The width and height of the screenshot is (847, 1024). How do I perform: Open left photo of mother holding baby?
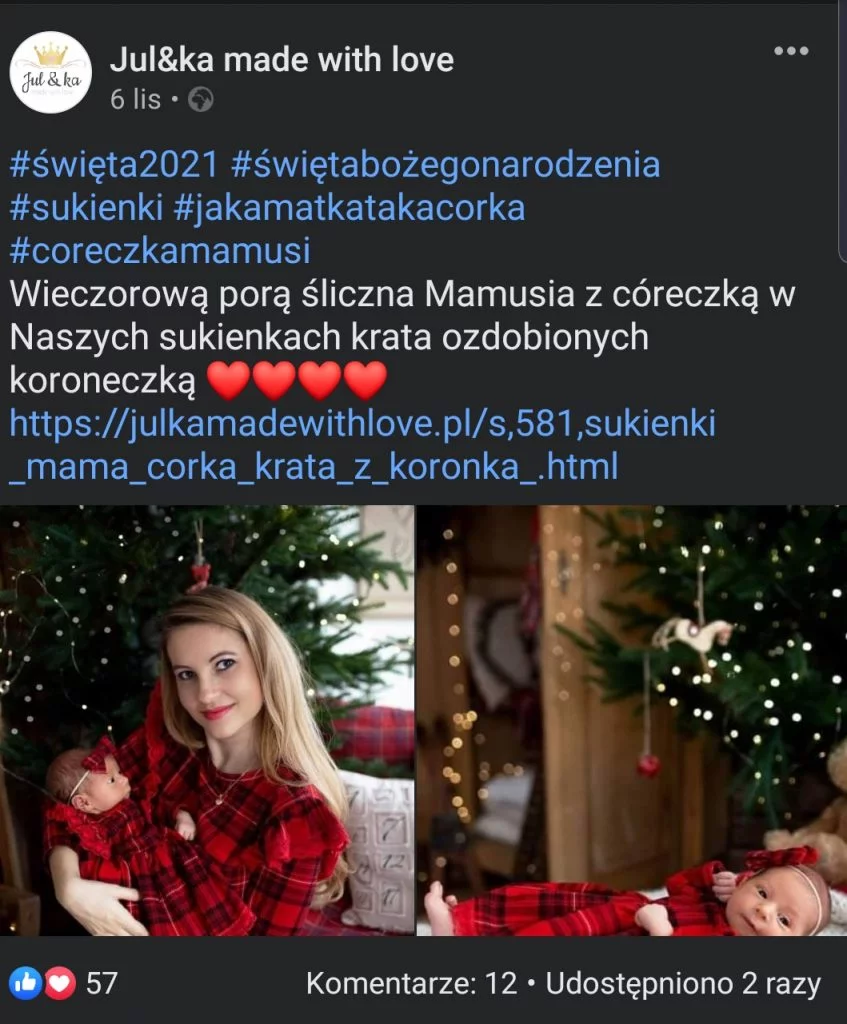click(x=206, y=720)
